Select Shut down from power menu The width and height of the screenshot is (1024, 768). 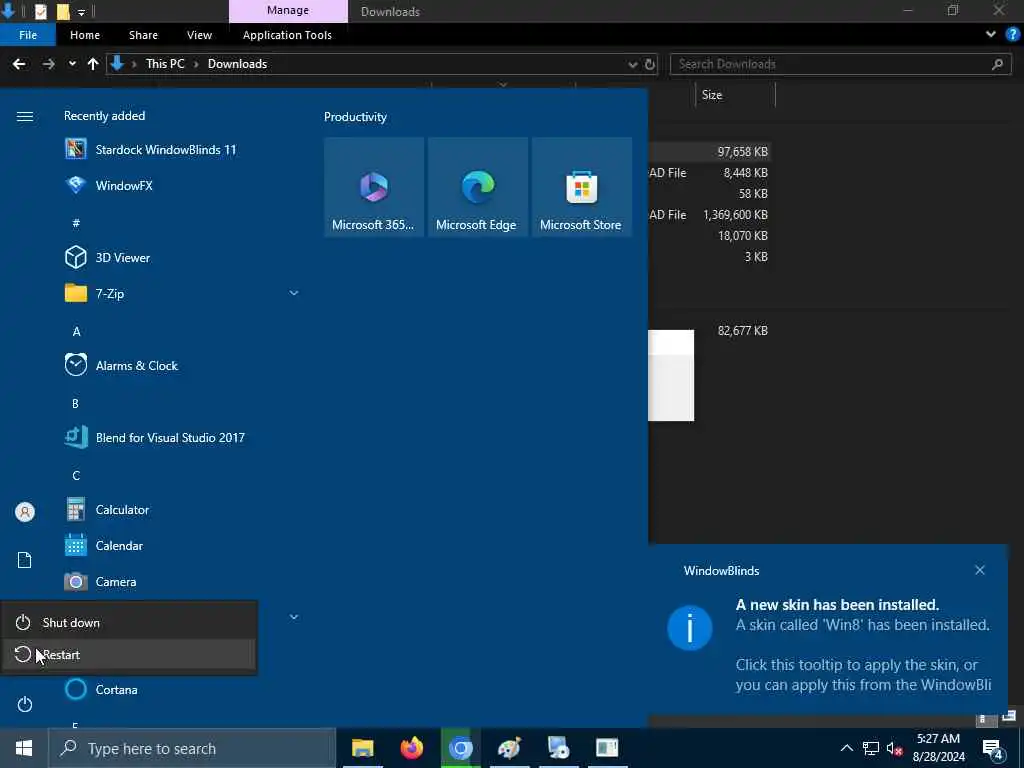129,622
